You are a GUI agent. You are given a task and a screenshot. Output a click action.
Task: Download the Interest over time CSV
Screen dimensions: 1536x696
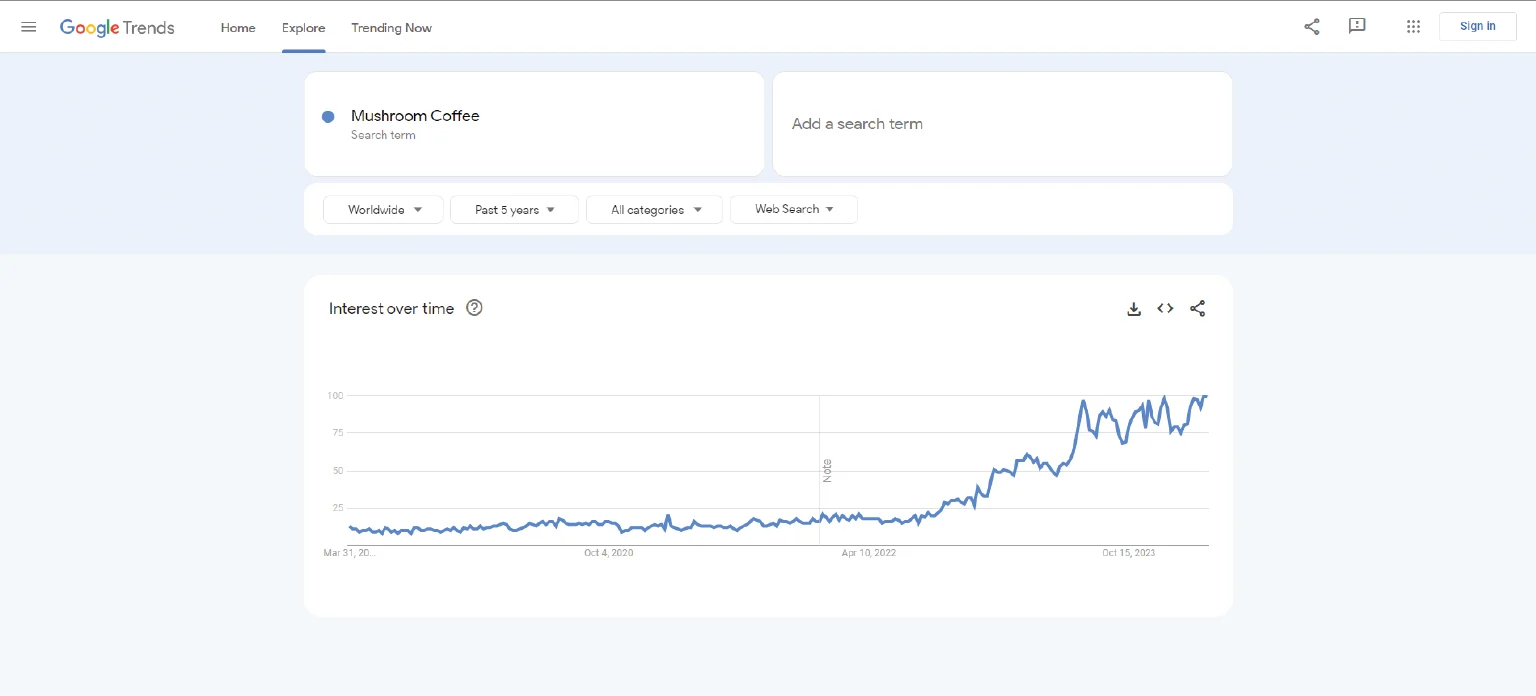(x=1134, y=309)
